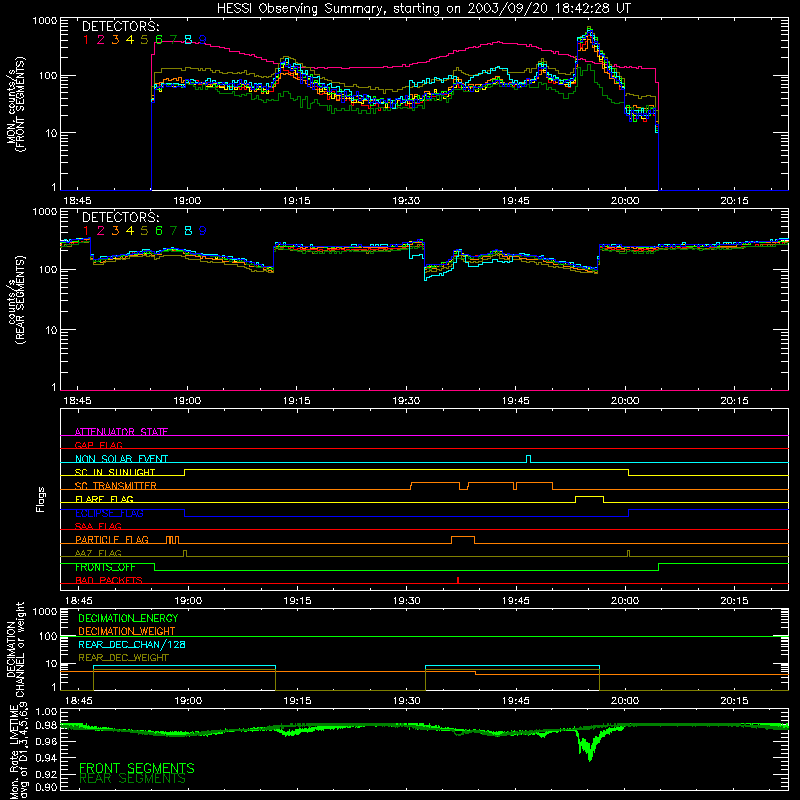
Task: Click the AAZ_FLAG label
Action: (x=98, y=553)
